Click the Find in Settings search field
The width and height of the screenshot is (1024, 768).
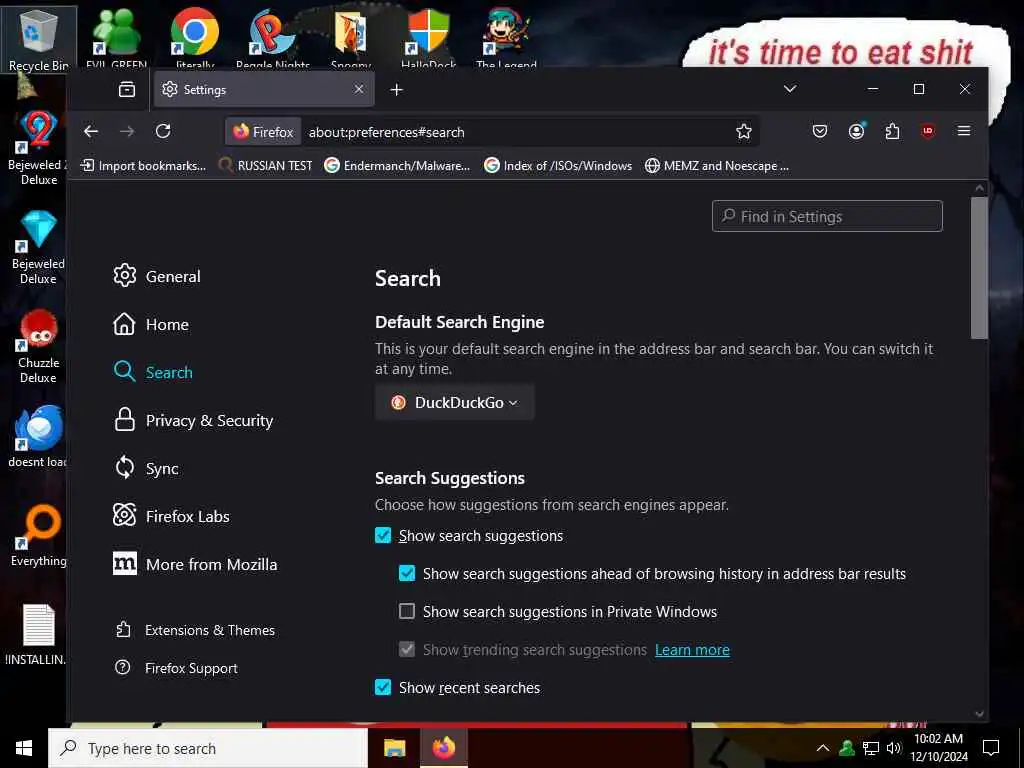point(827,216)
